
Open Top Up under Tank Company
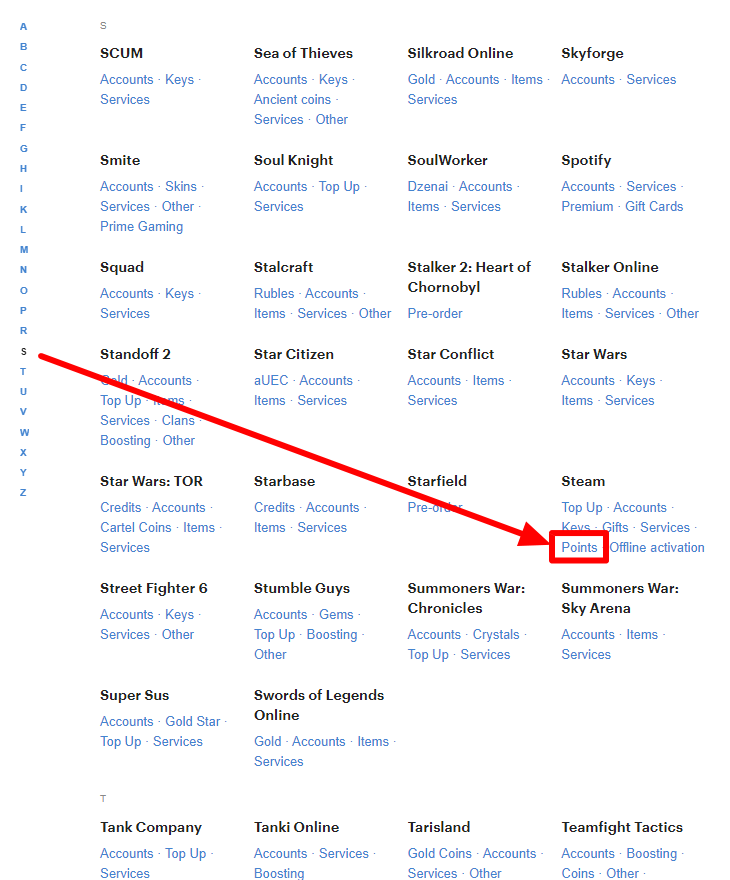click(x=186, y=854)
